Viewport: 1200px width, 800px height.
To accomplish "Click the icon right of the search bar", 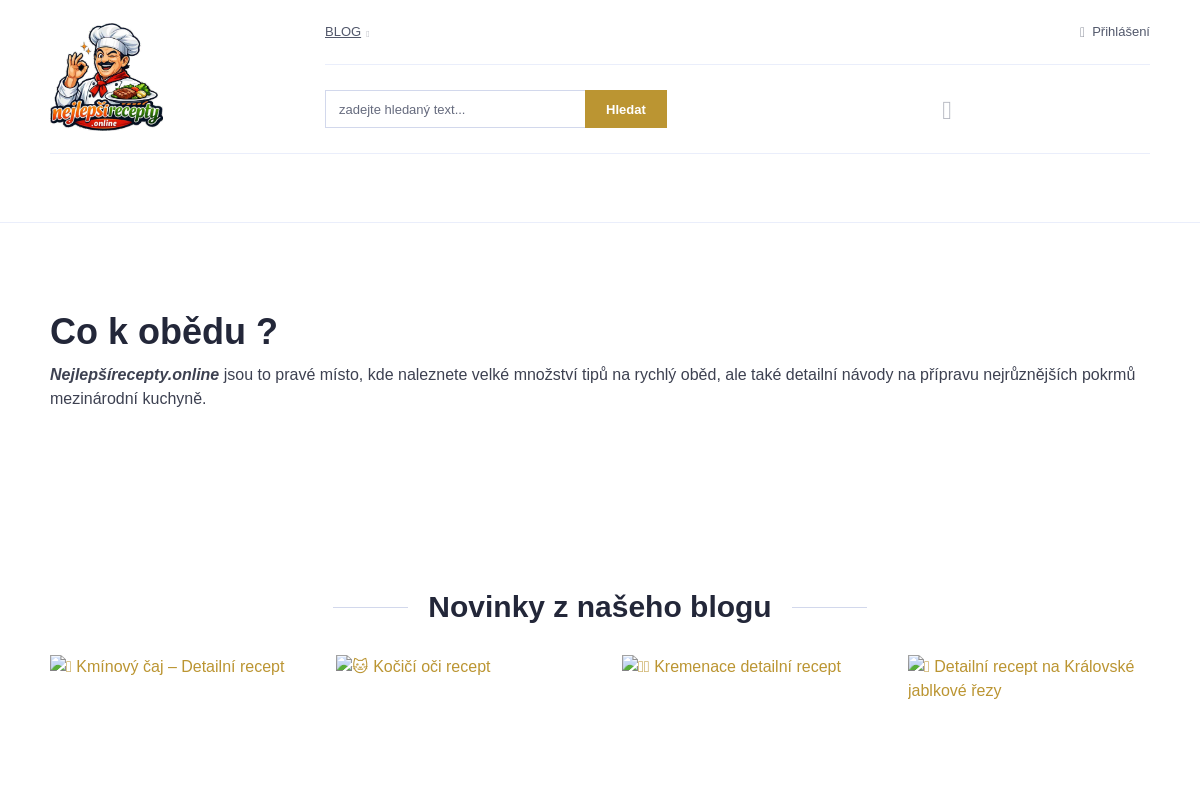I will pos(946,109).
